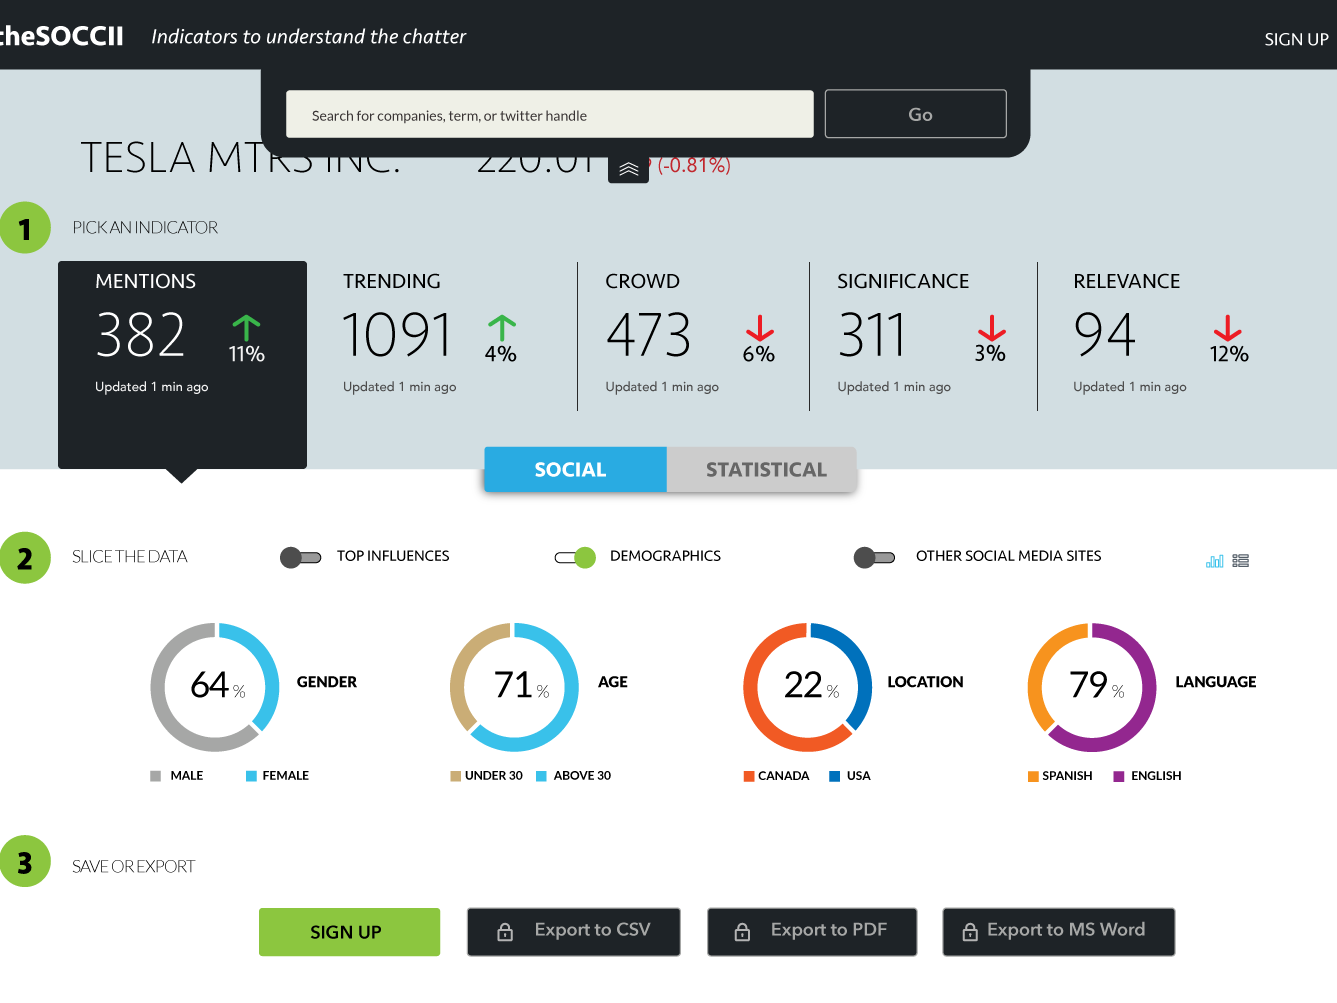This screenshot has width=1337, height=1003.
Task: Click the lock icon on Export to CSV
Action: (505, 932)
